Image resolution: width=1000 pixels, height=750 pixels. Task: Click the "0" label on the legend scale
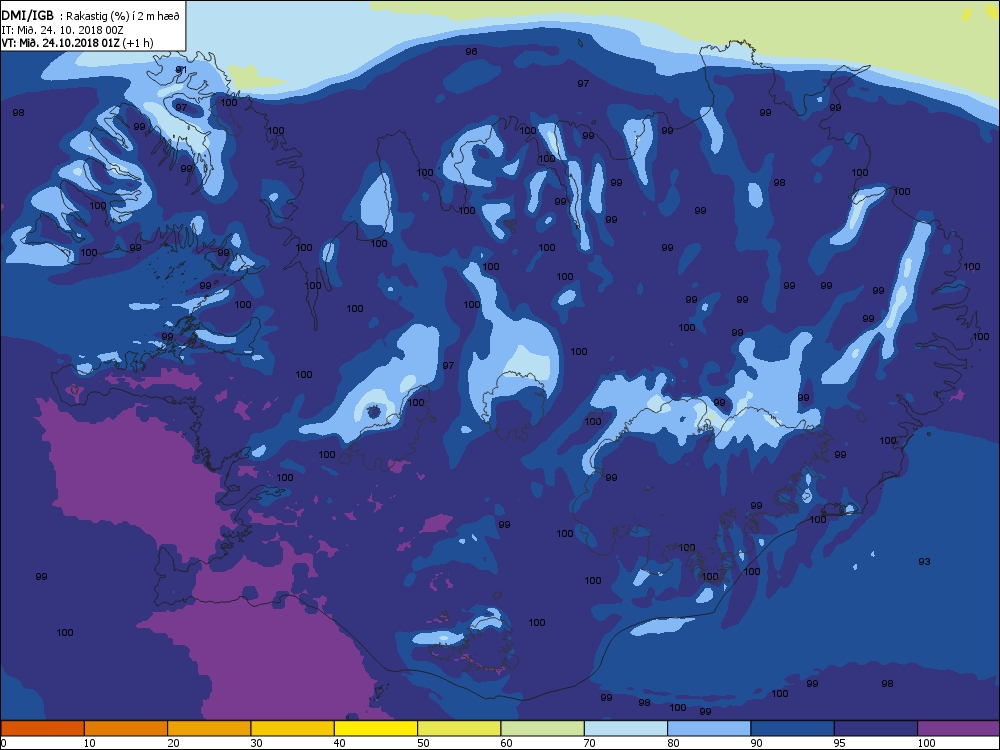(3, 742)
